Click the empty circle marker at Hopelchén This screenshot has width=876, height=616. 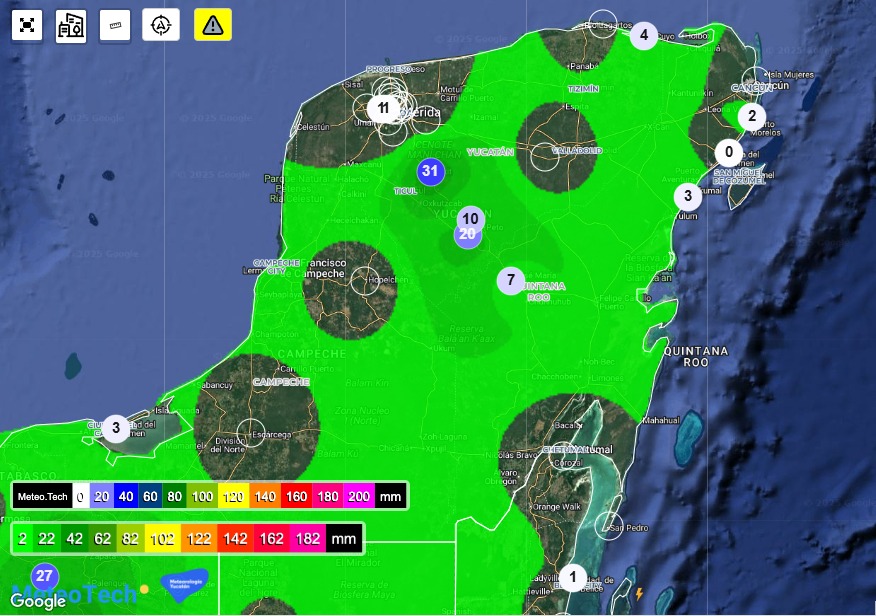(x=365, y=281)
